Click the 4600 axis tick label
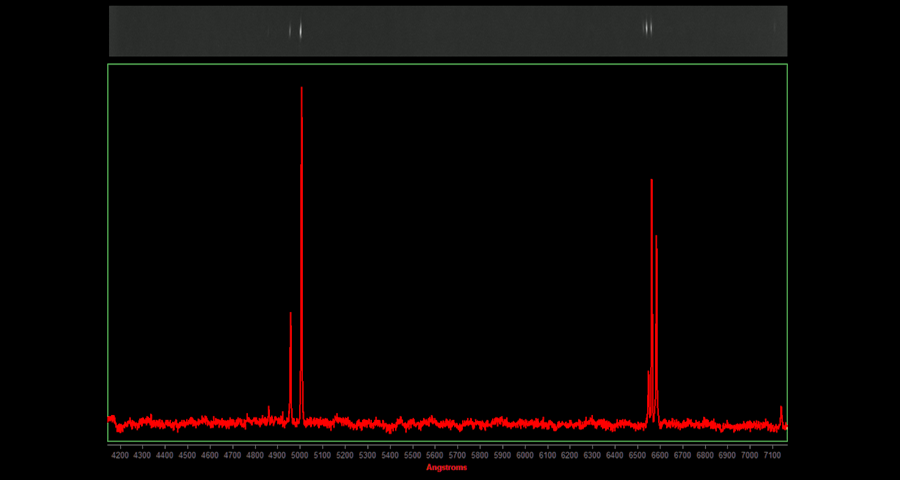Viewport: 900px width, 480px height. [210, 455]
